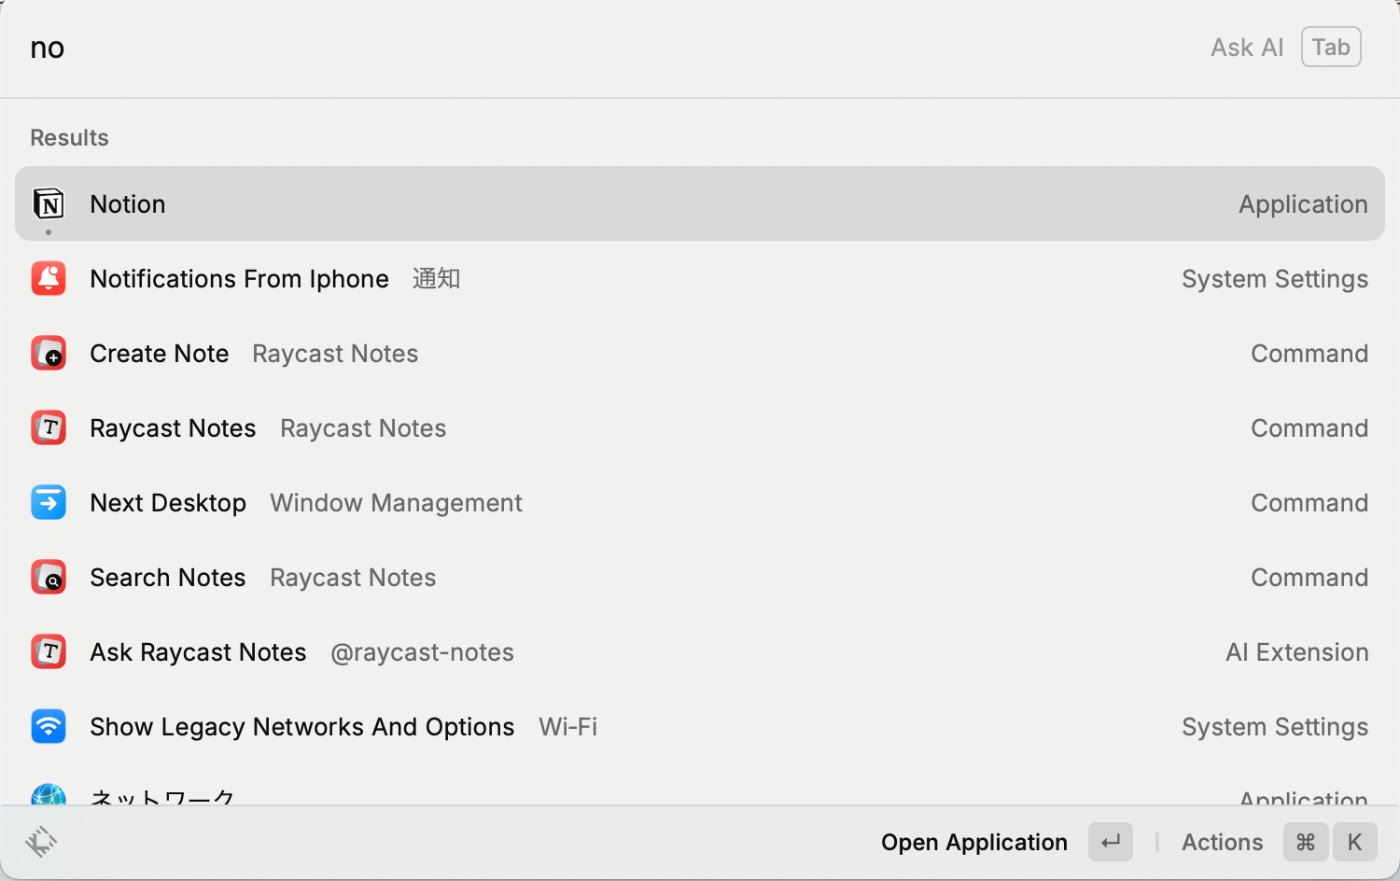Image resolution: width=1400 pixels, height=881 pixels.
Task: Click the Create Note icon
Action: click(x=48, y=354)
